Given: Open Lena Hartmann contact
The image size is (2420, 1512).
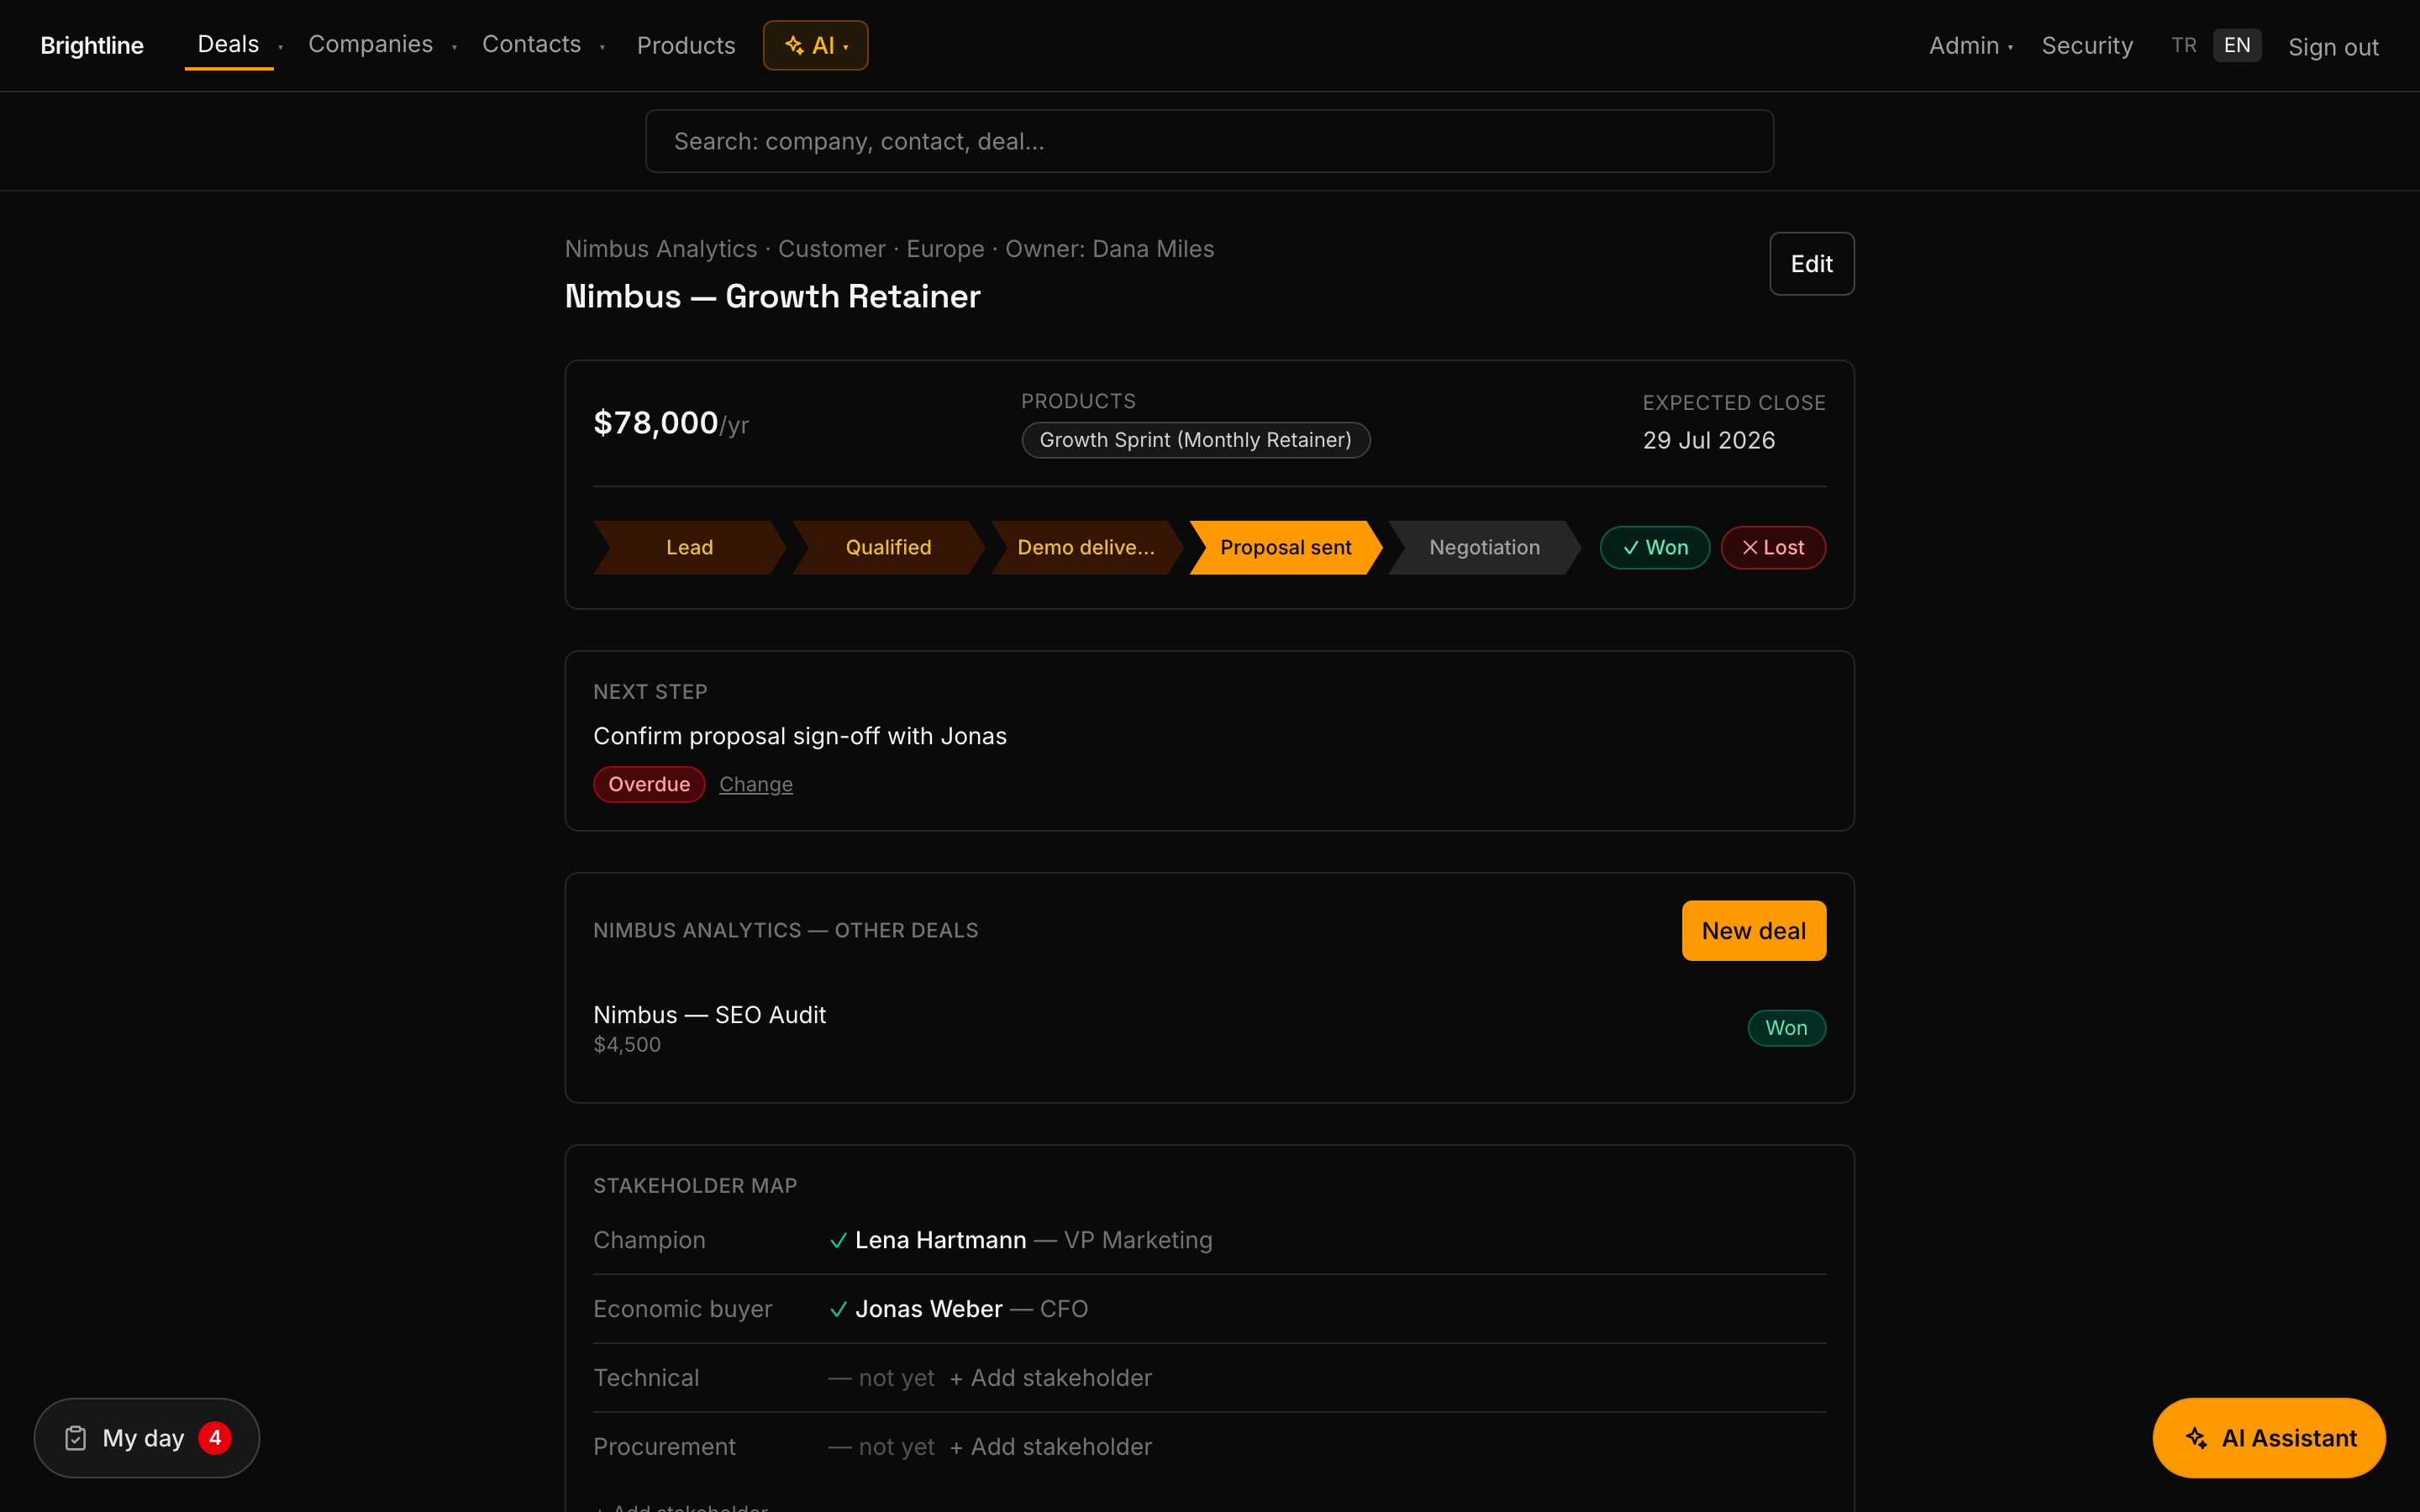Looking at the screenshot, I should (940, 1240).
